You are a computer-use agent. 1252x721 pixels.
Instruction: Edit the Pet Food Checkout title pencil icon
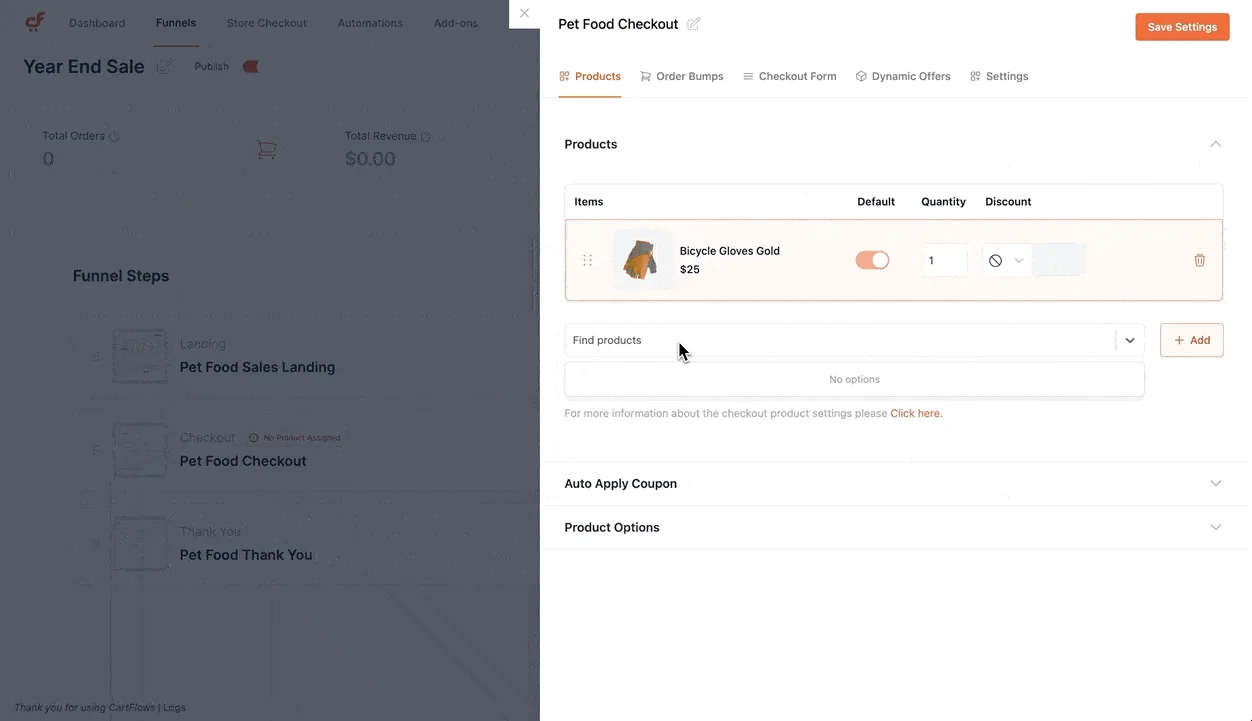tap(694, 24)
